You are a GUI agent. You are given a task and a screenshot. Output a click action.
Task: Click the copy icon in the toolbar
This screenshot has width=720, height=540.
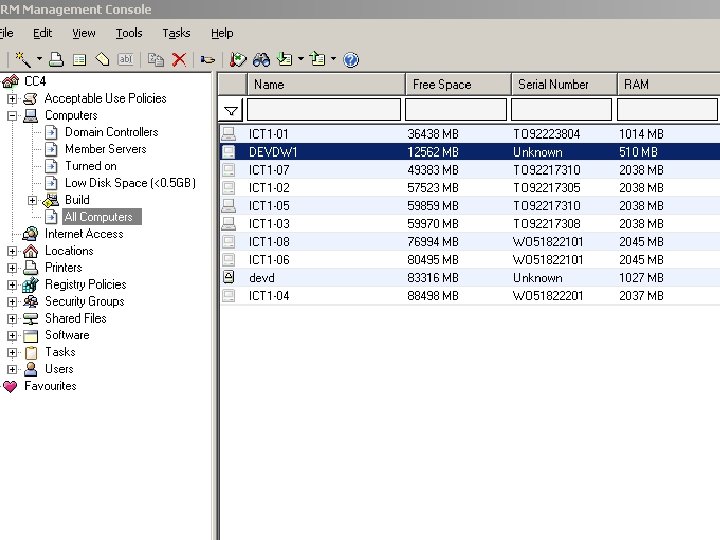click(156, 60)
